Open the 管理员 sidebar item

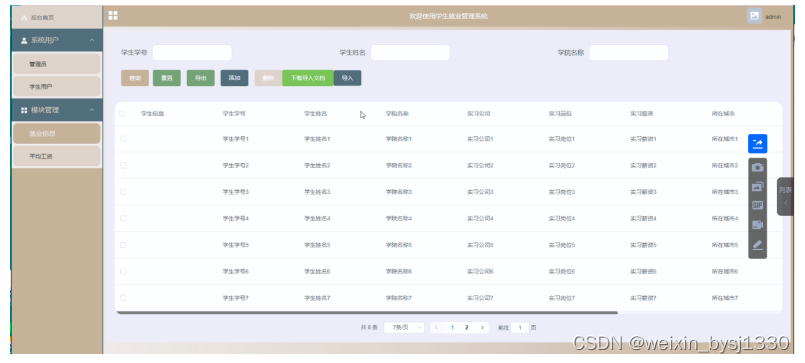[56, 64]
